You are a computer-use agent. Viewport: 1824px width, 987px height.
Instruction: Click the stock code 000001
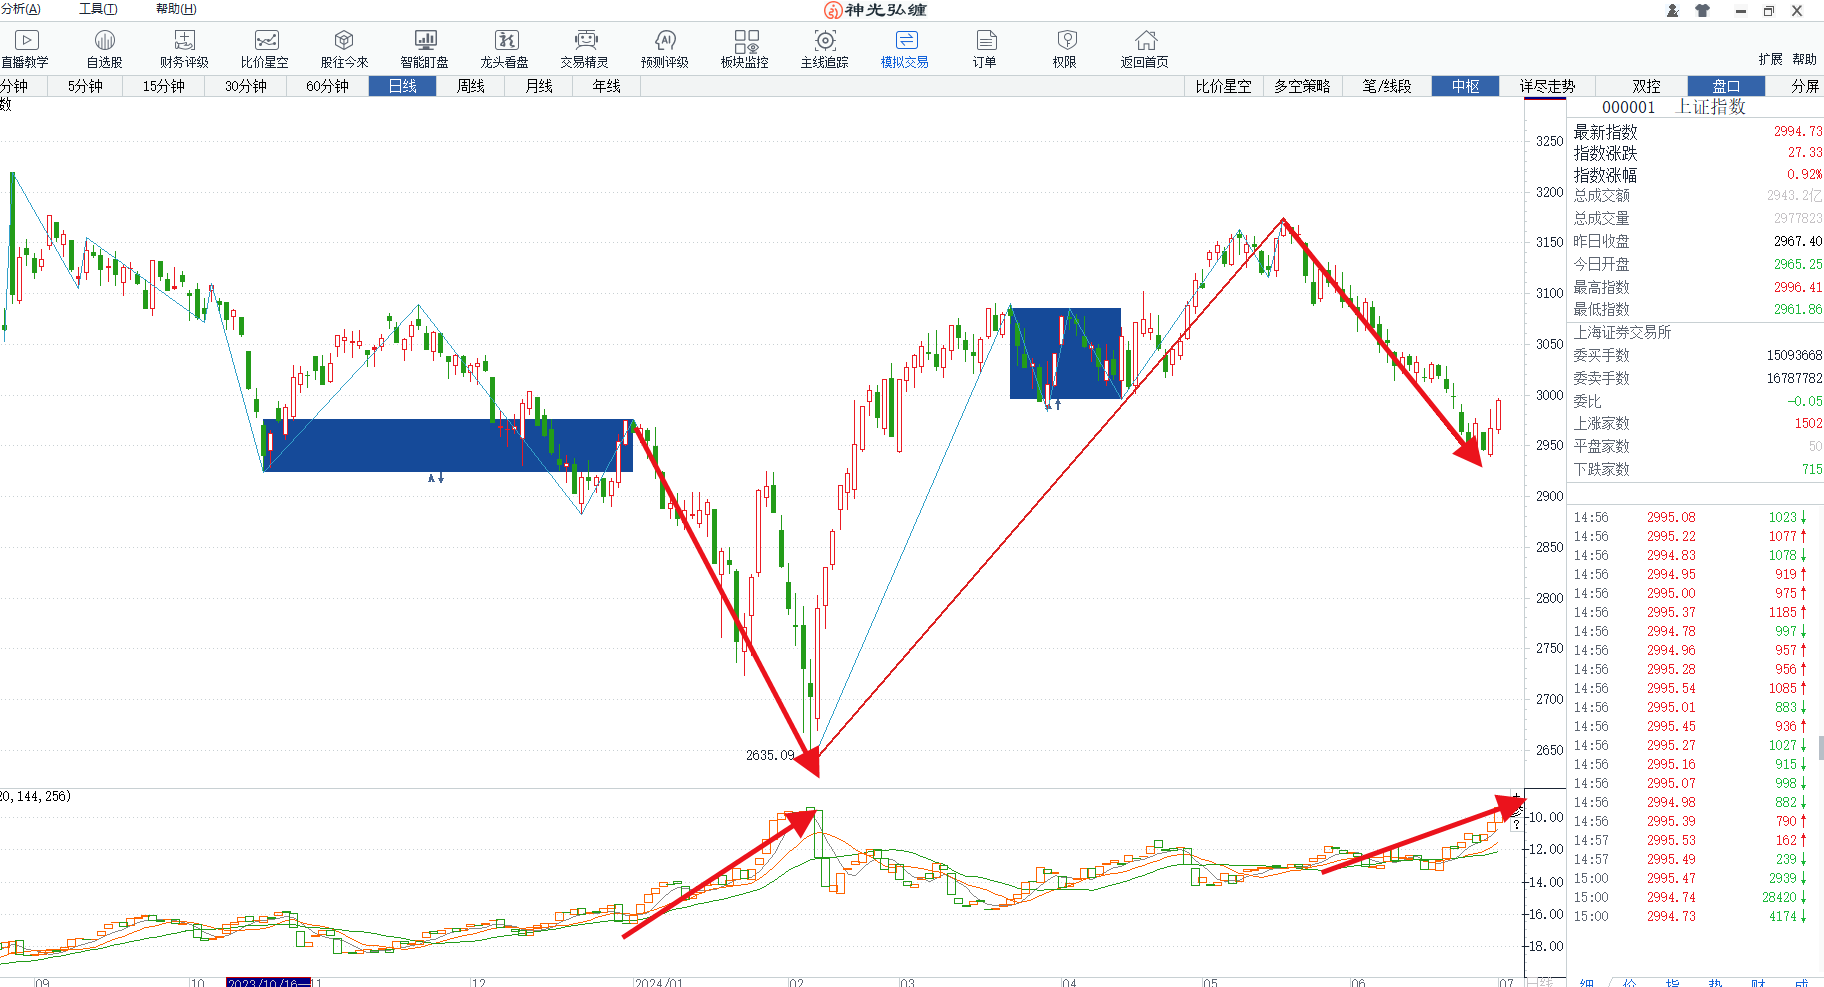point(1628,107)
